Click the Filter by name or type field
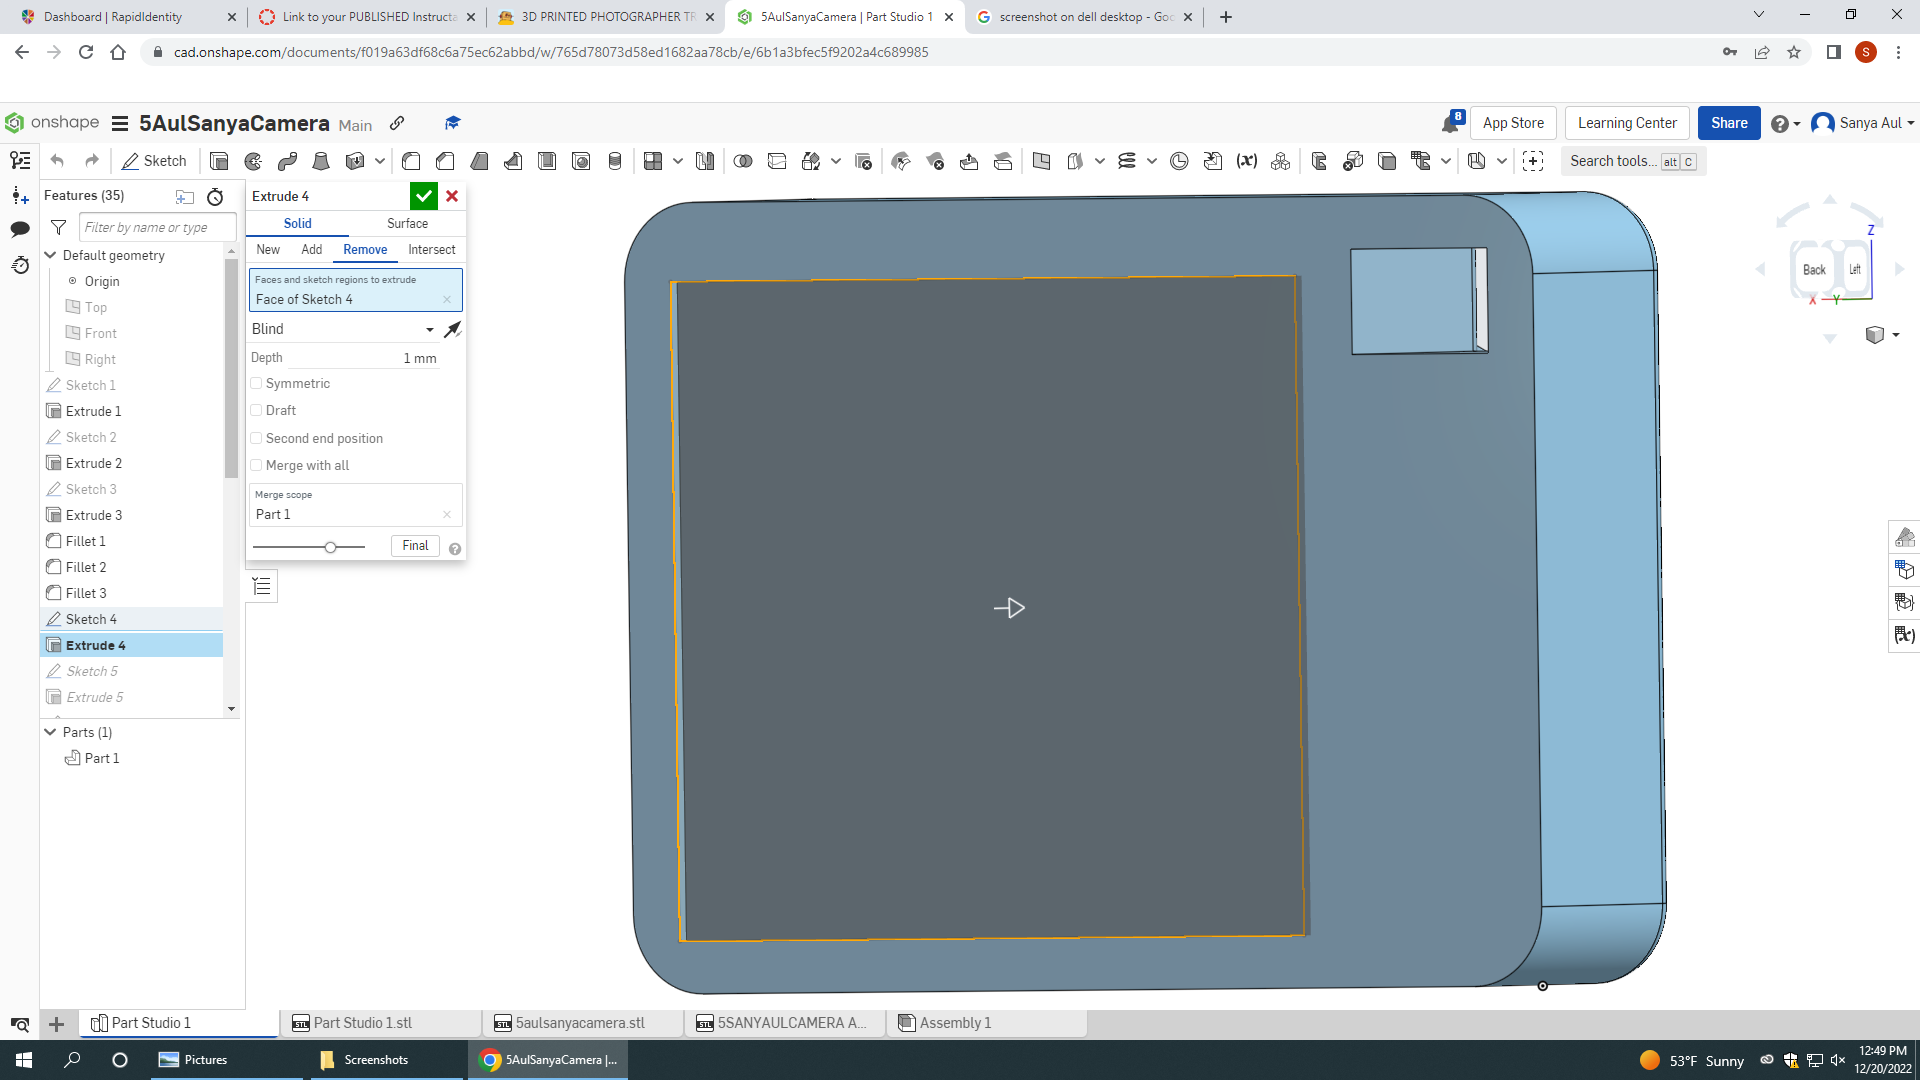The height and width of the screenshot is (1080, 1920). (x=158, y=227)
